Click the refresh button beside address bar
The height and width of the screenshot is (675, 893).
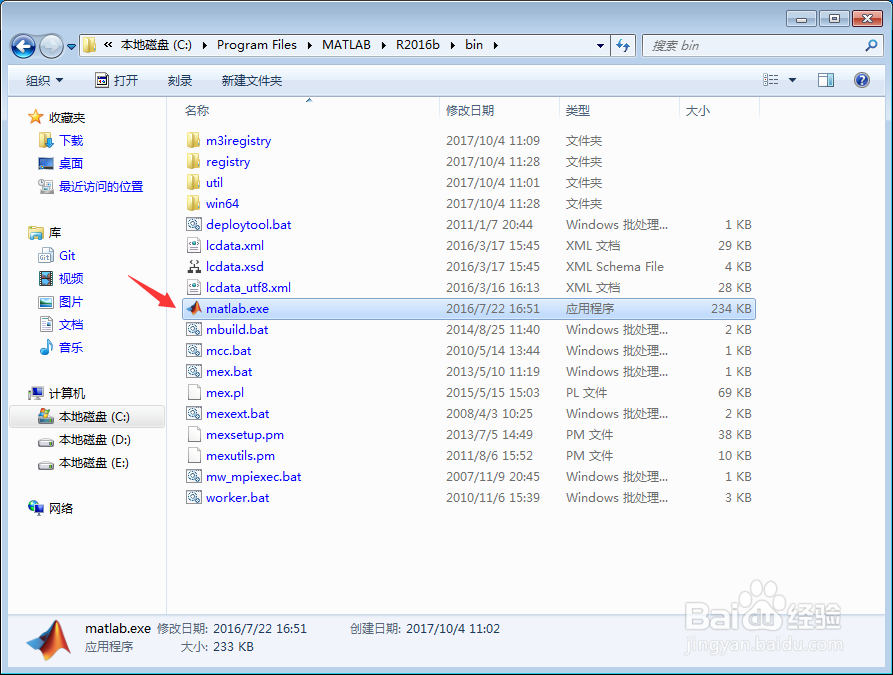623,46
